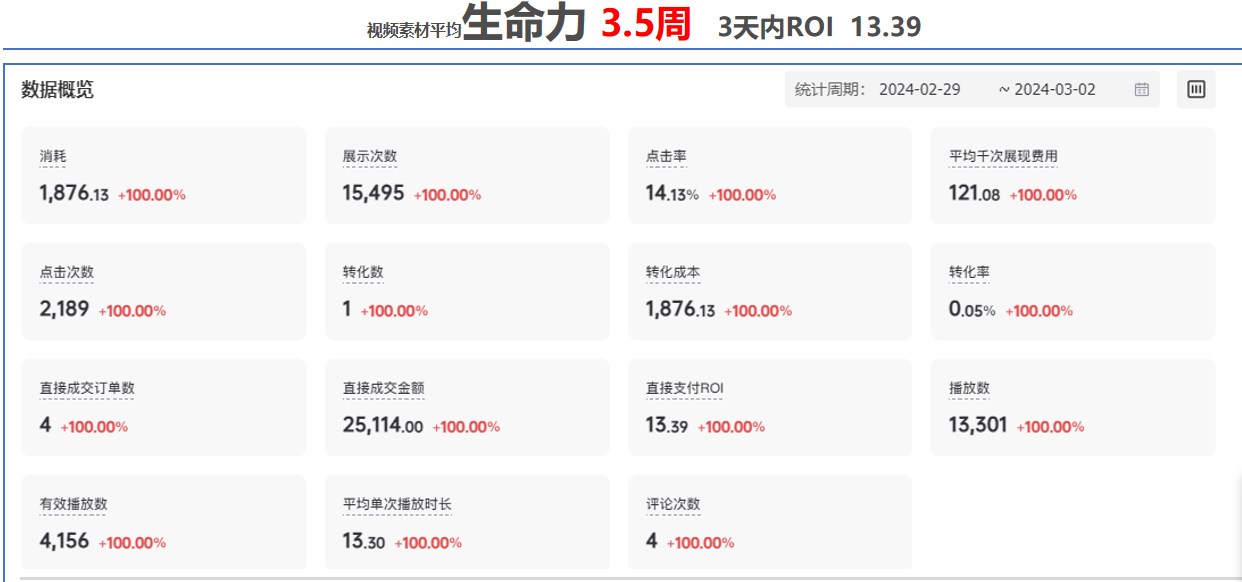Open the column settings icon button
The image size is (1242, 582).
pyautogui.click(x=1196, y=89)
